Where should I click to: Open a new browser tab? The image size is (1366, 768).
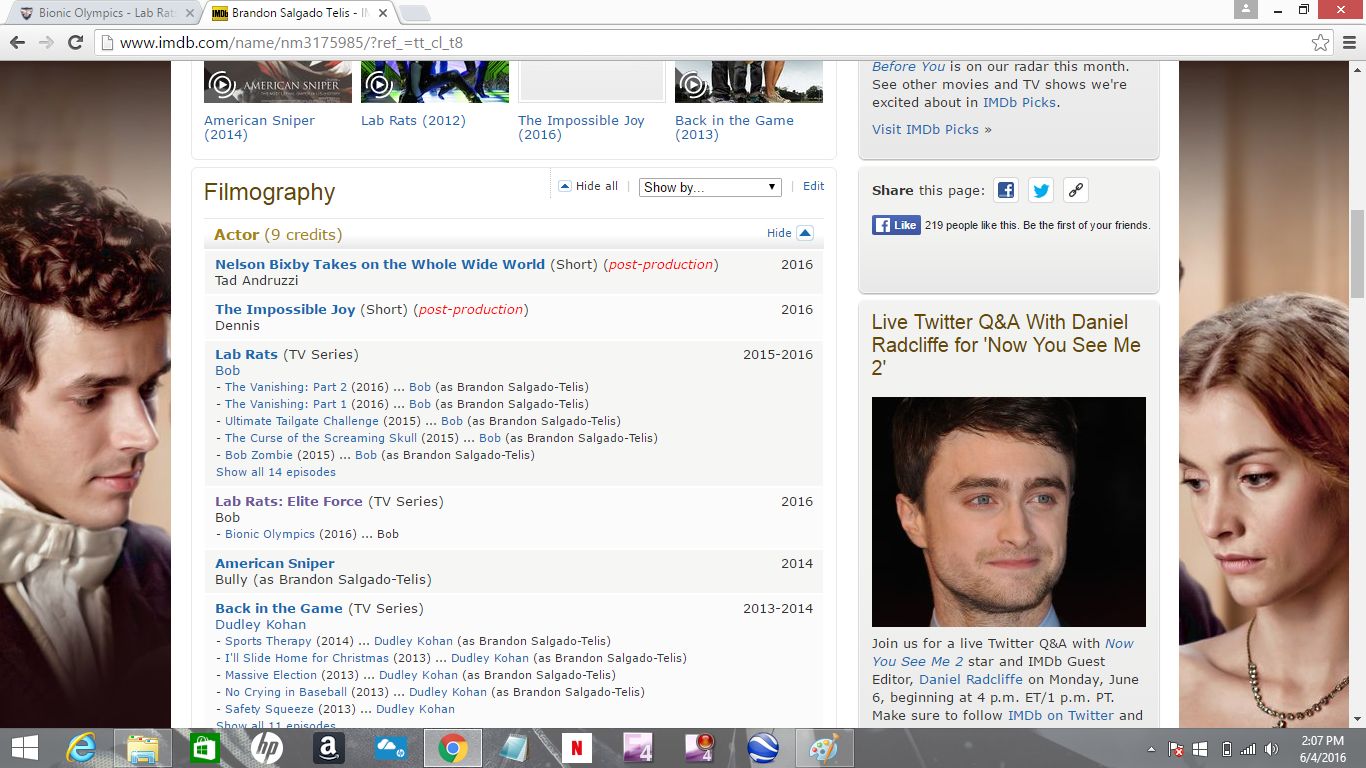click(415, 13)
